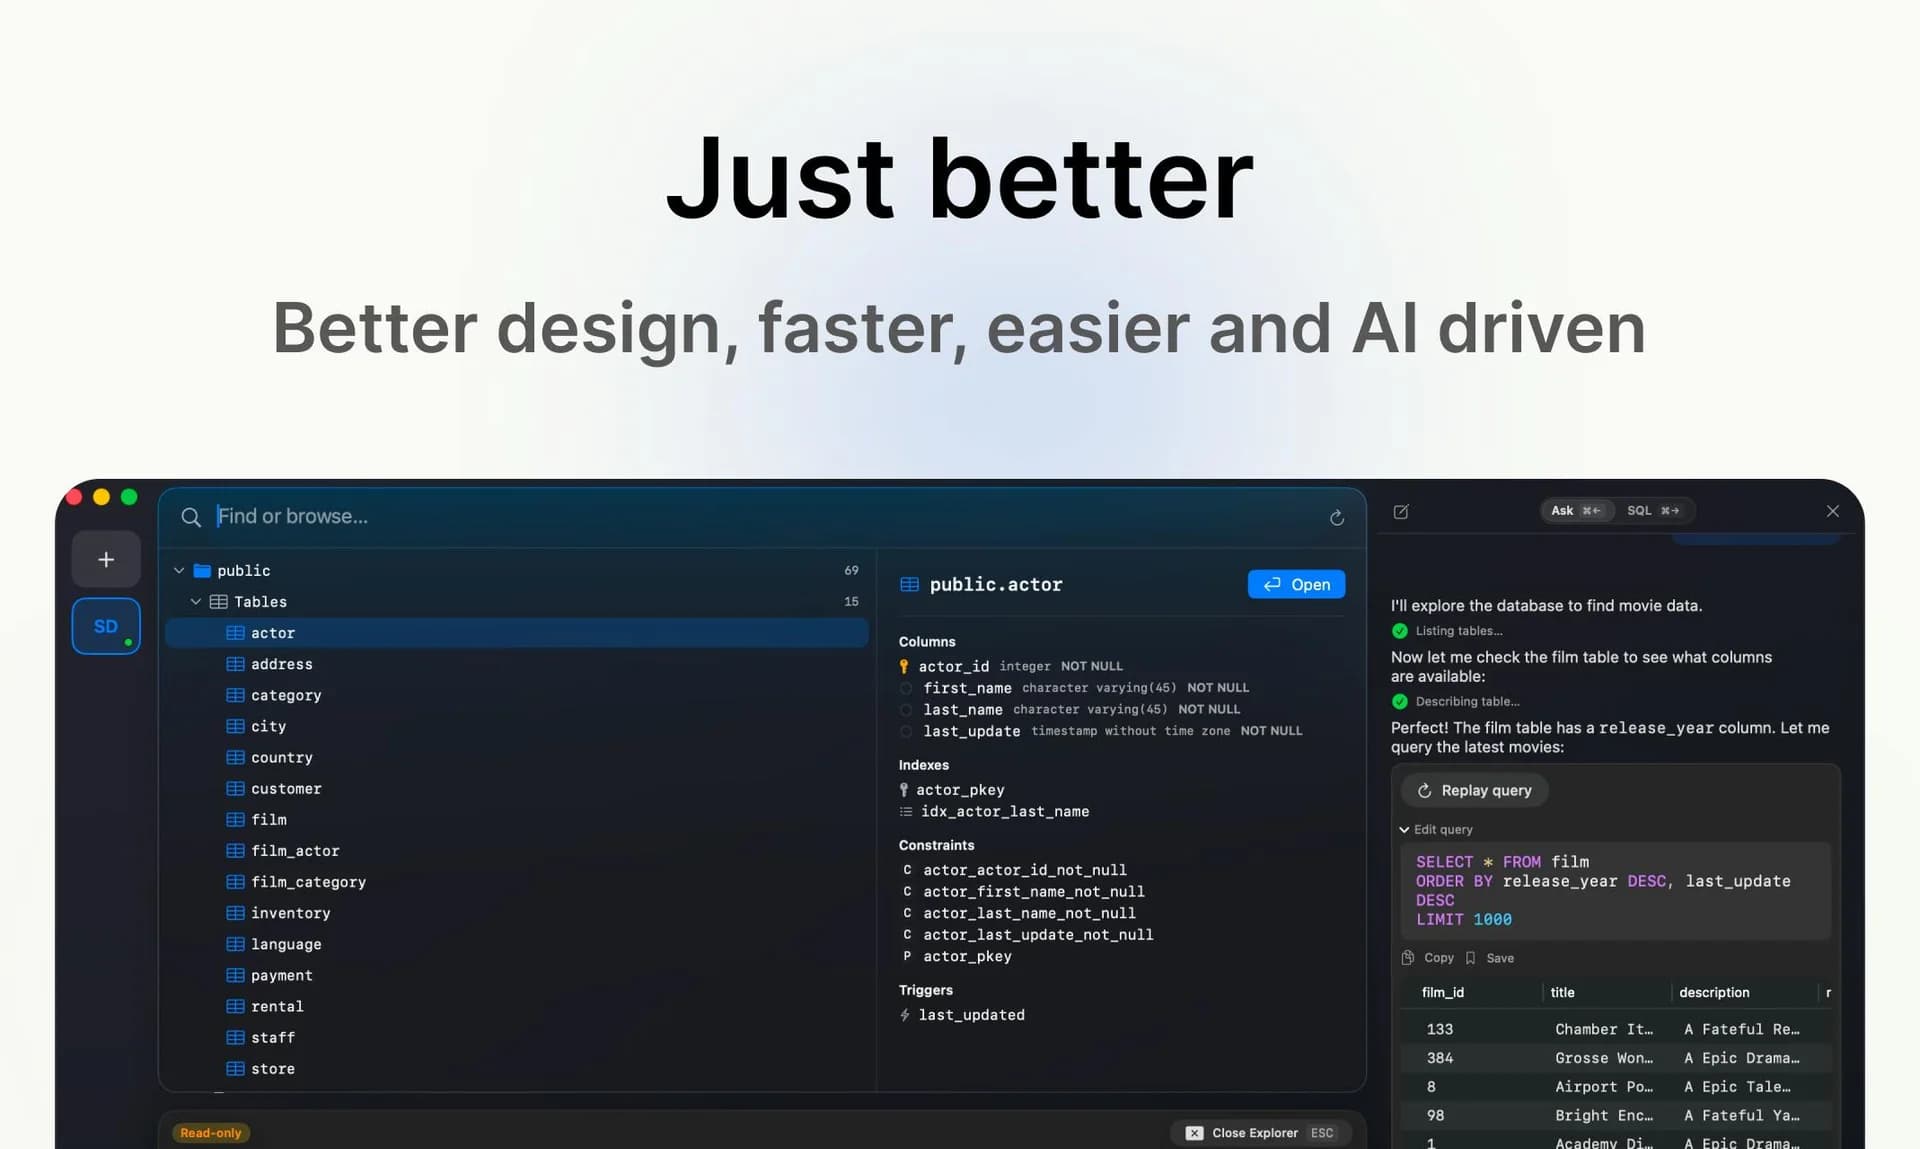This screenshot has width=1920, height=1149.
Task: Select the film_category table
Action: coord(516,882)
